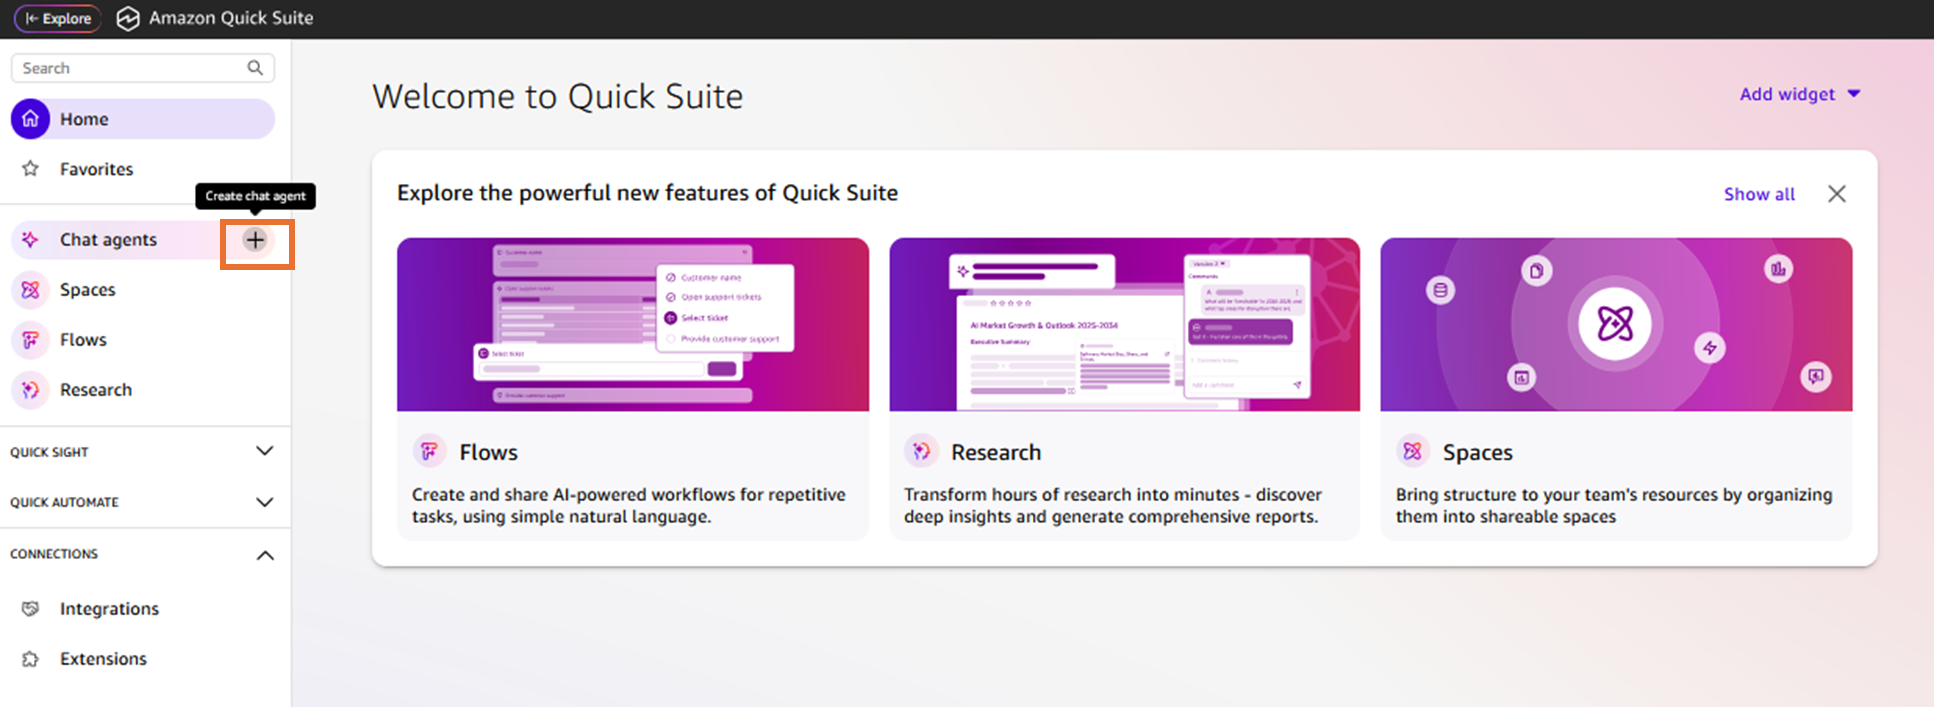Open the Extensions label
This screenshot has height=707, width=1934.
(103, 659)
